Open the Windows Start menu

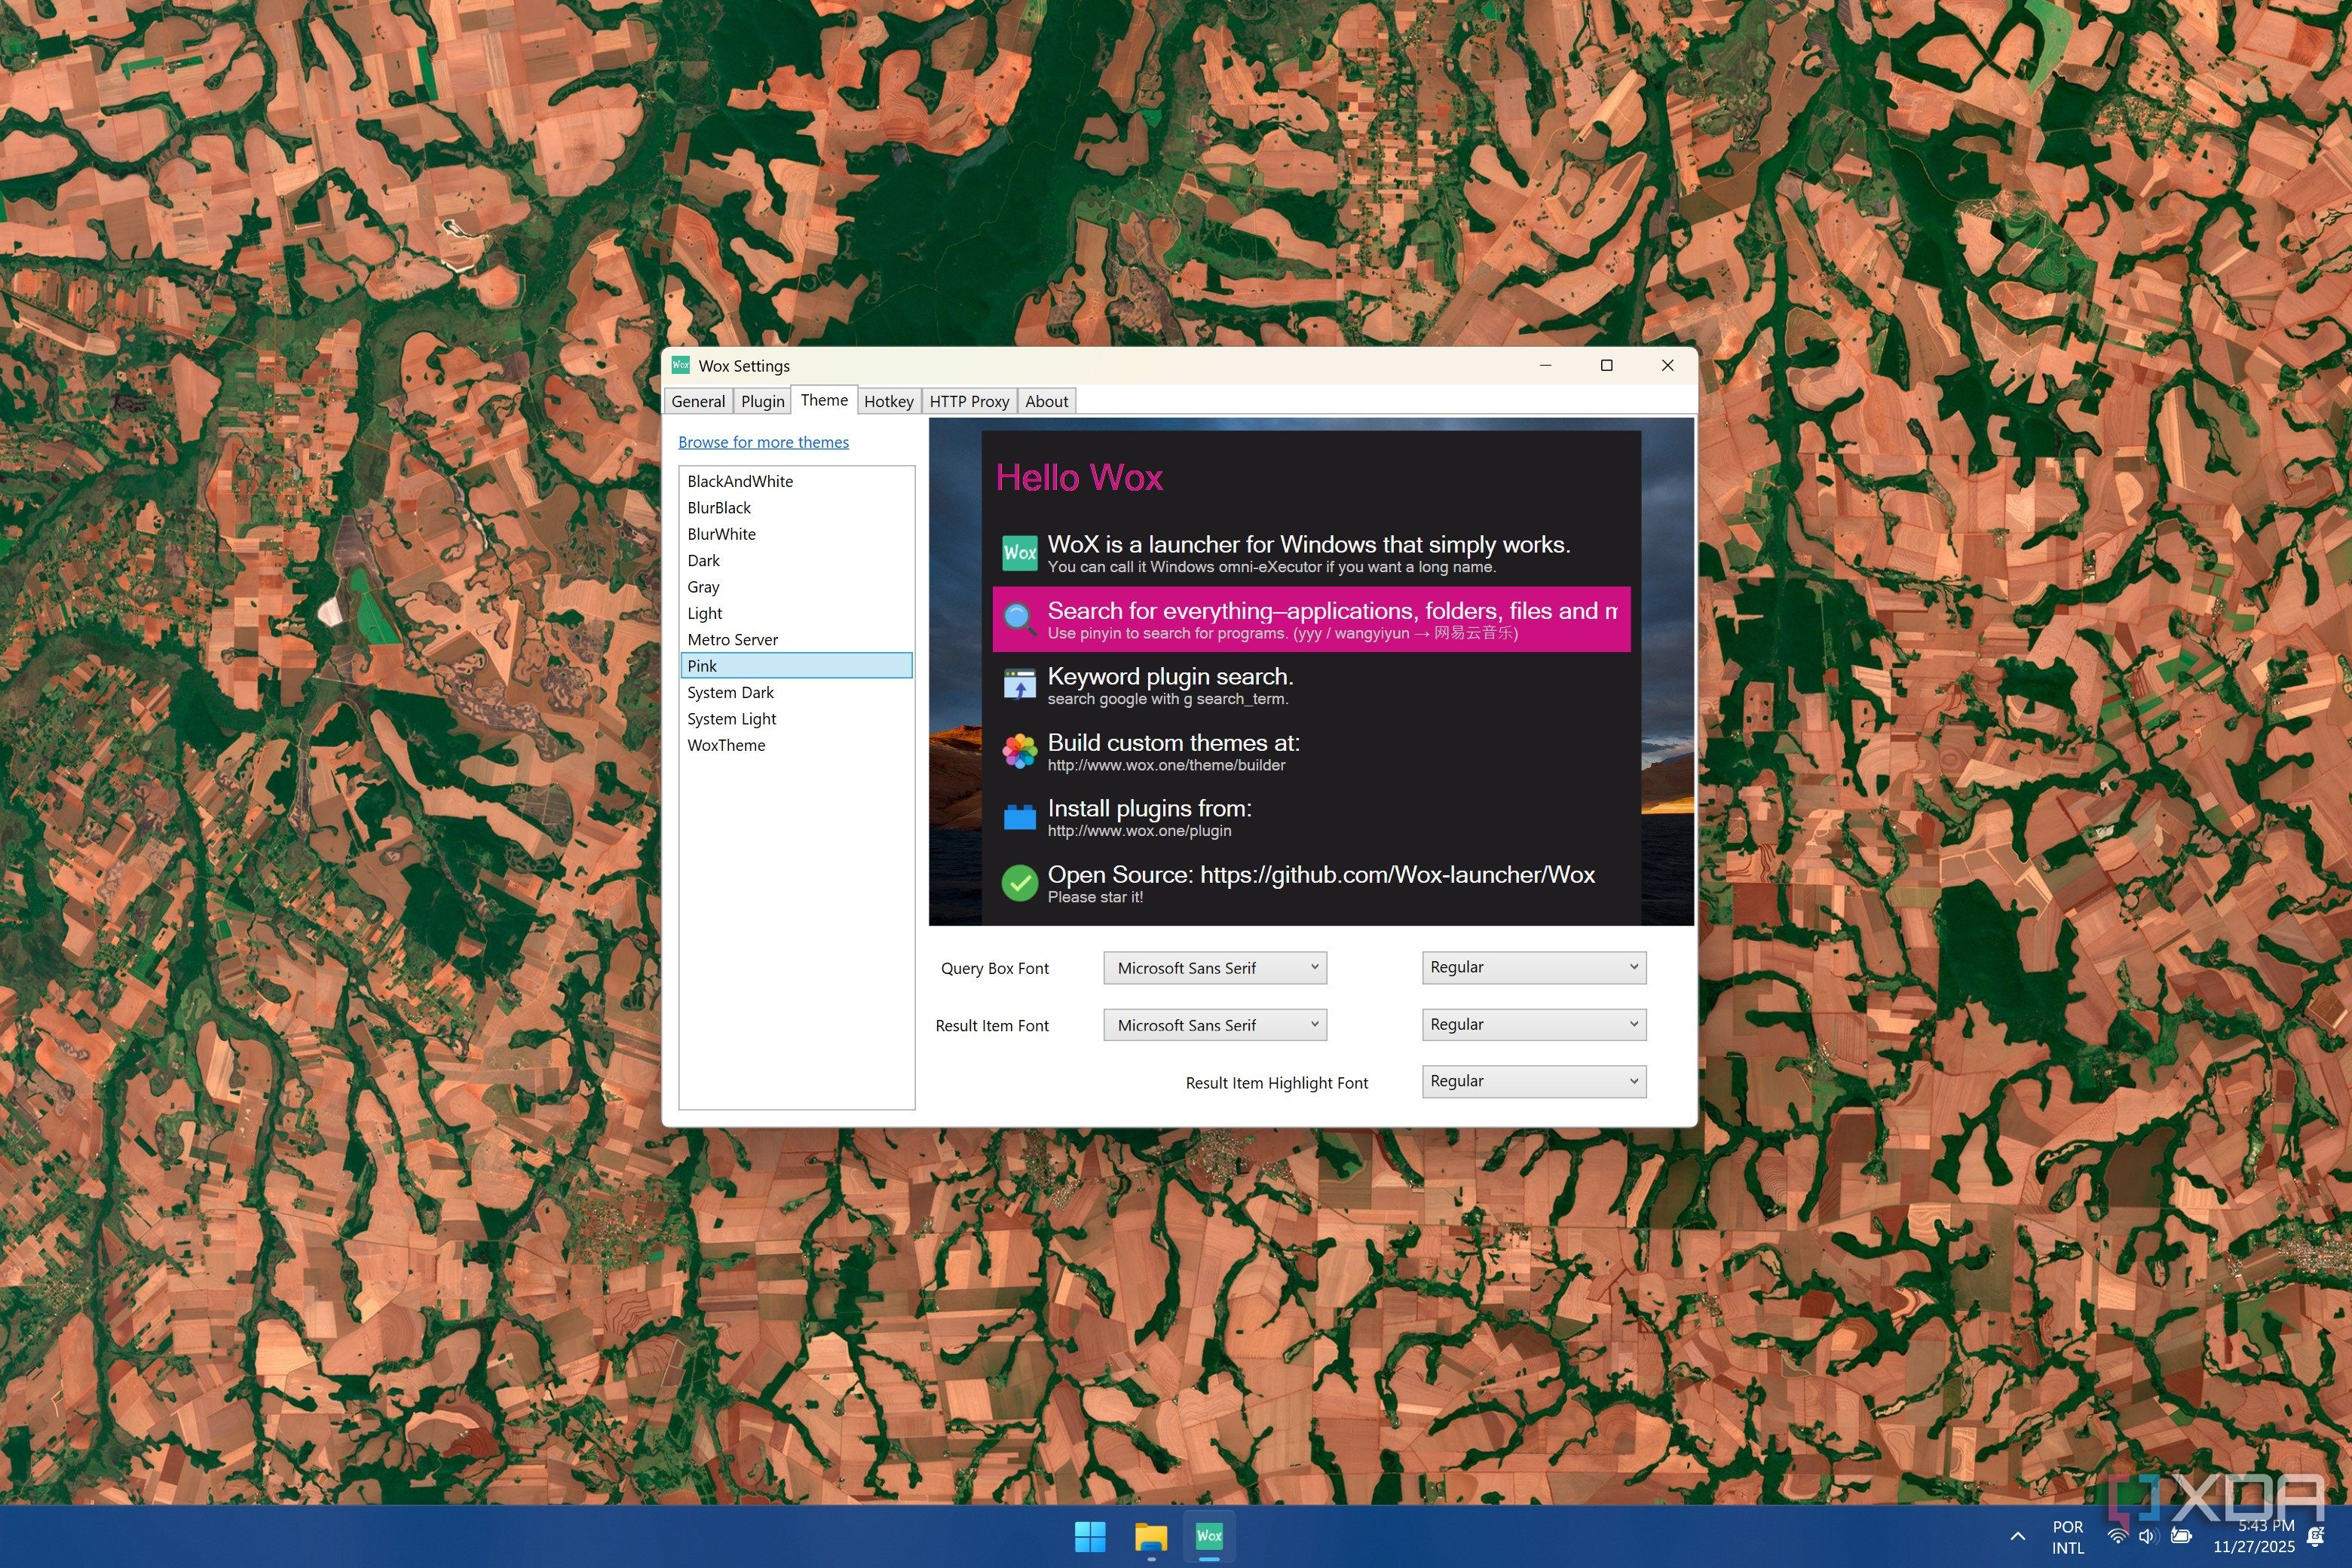[1090, 1536]
